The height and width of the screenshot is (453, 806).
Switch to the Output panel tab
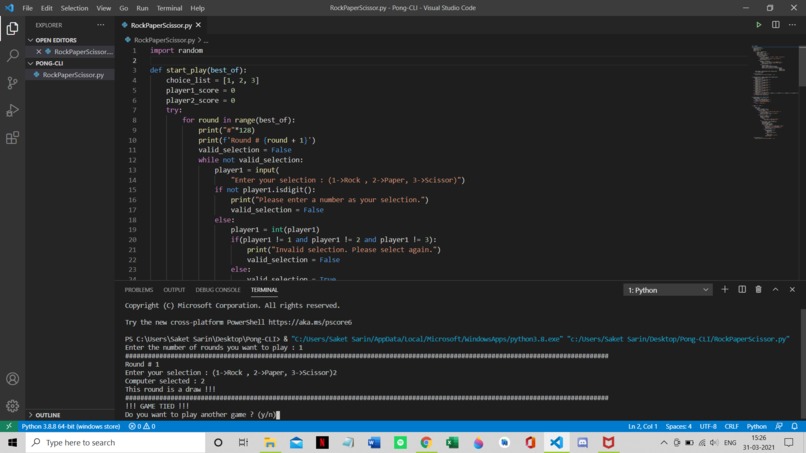[174, 289]
